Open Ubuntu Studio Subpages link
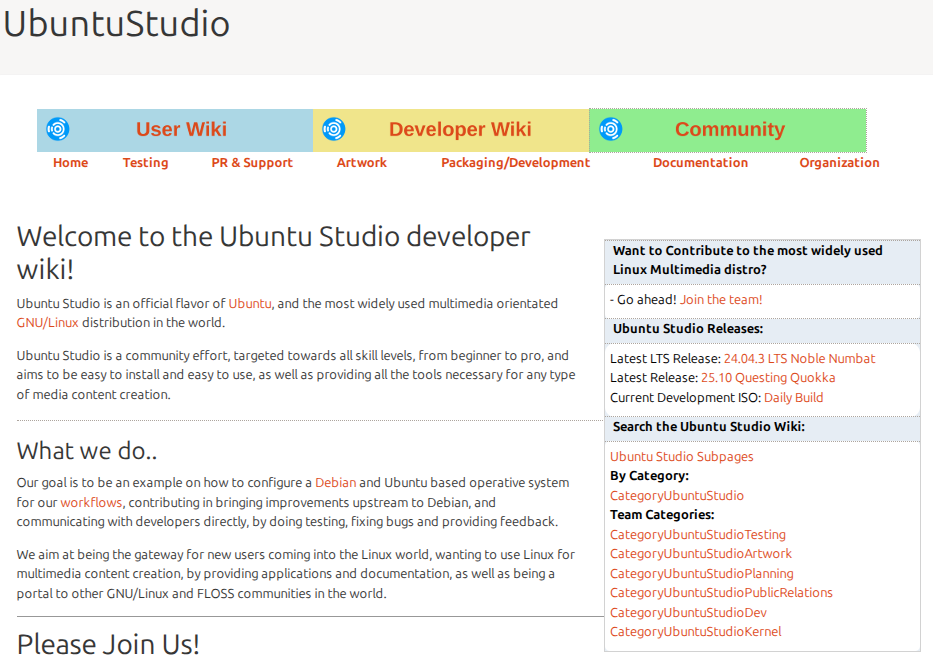Viewport: 933px width, 666px height. 681,456
